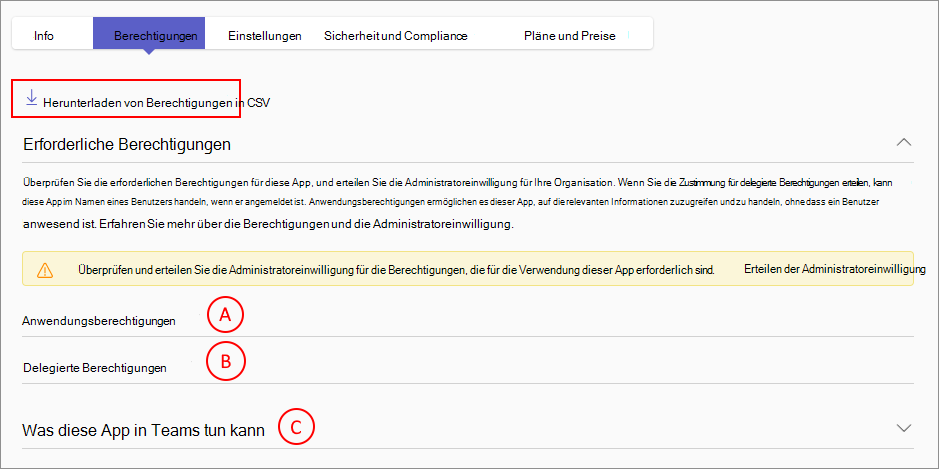Select the Delegierte Berechtigungen row
The height and width of the screenshot is (469, 939).
[x=94, y=367]
